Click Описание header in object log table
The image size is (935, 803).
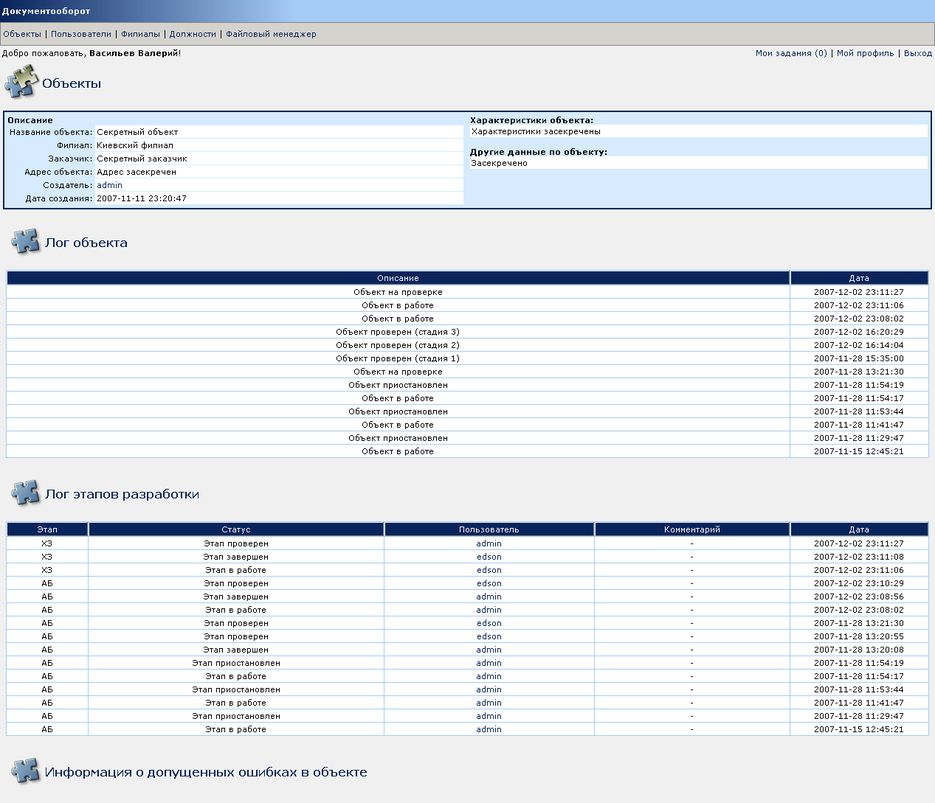tap(398, 278)
